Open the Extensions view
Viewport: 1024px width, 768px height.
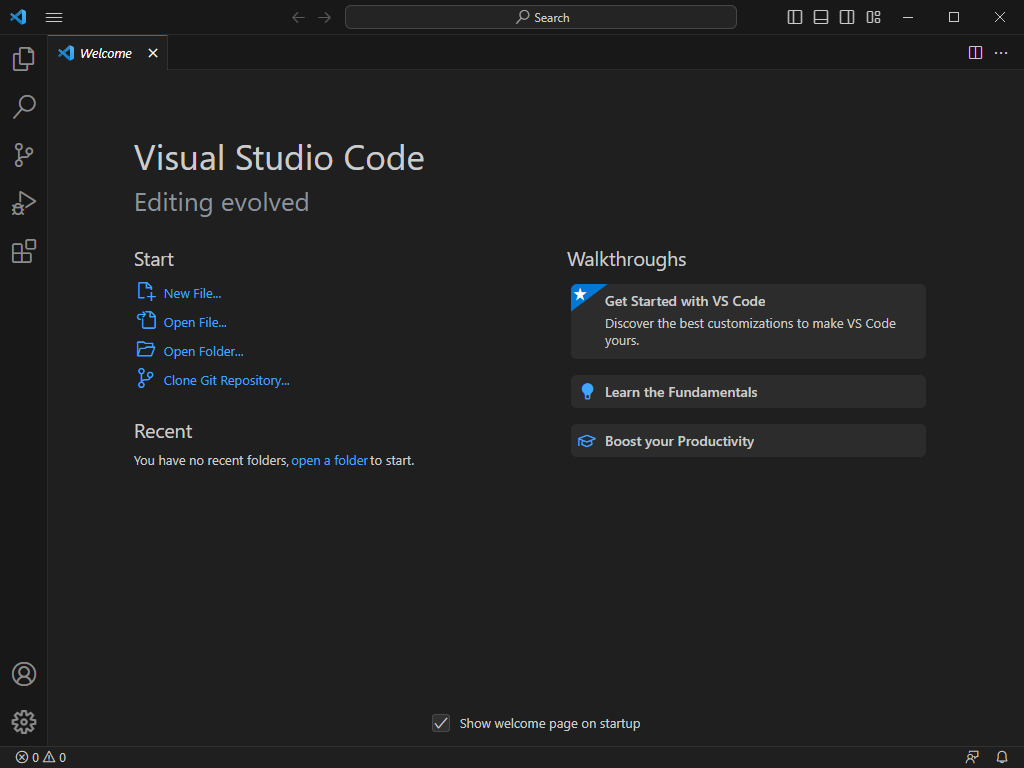(x=24, y=251)
